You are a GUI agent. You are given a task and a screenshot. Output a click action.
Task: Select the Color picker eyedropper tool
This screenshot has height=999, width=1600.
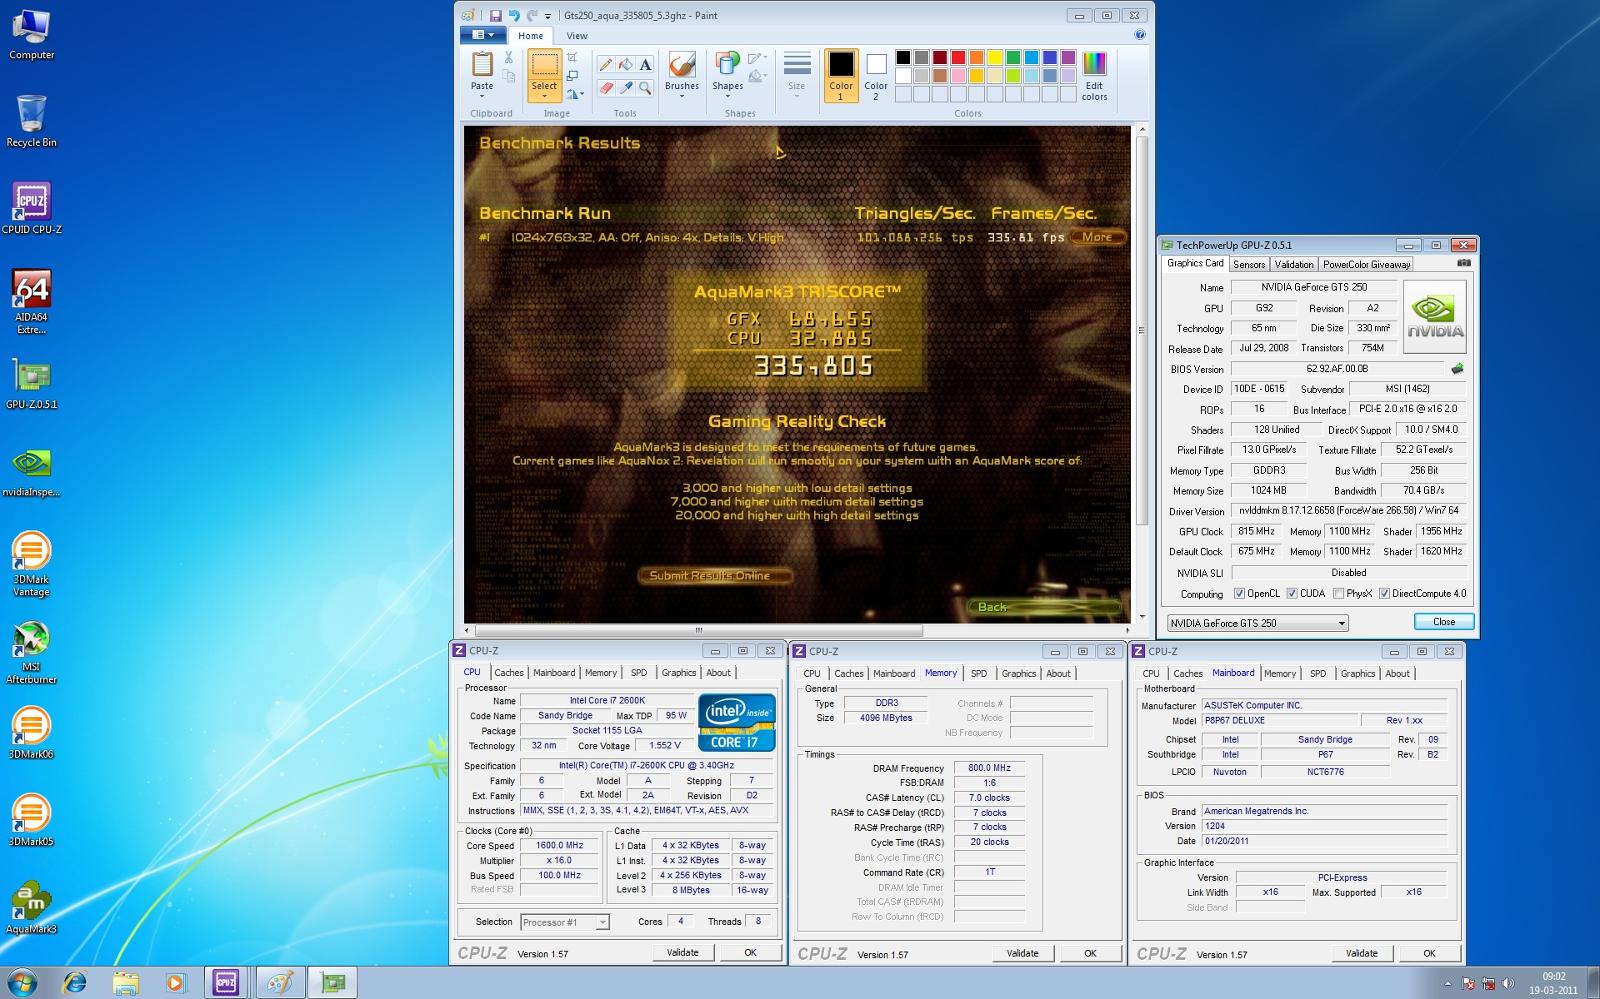tap(625, 88)
